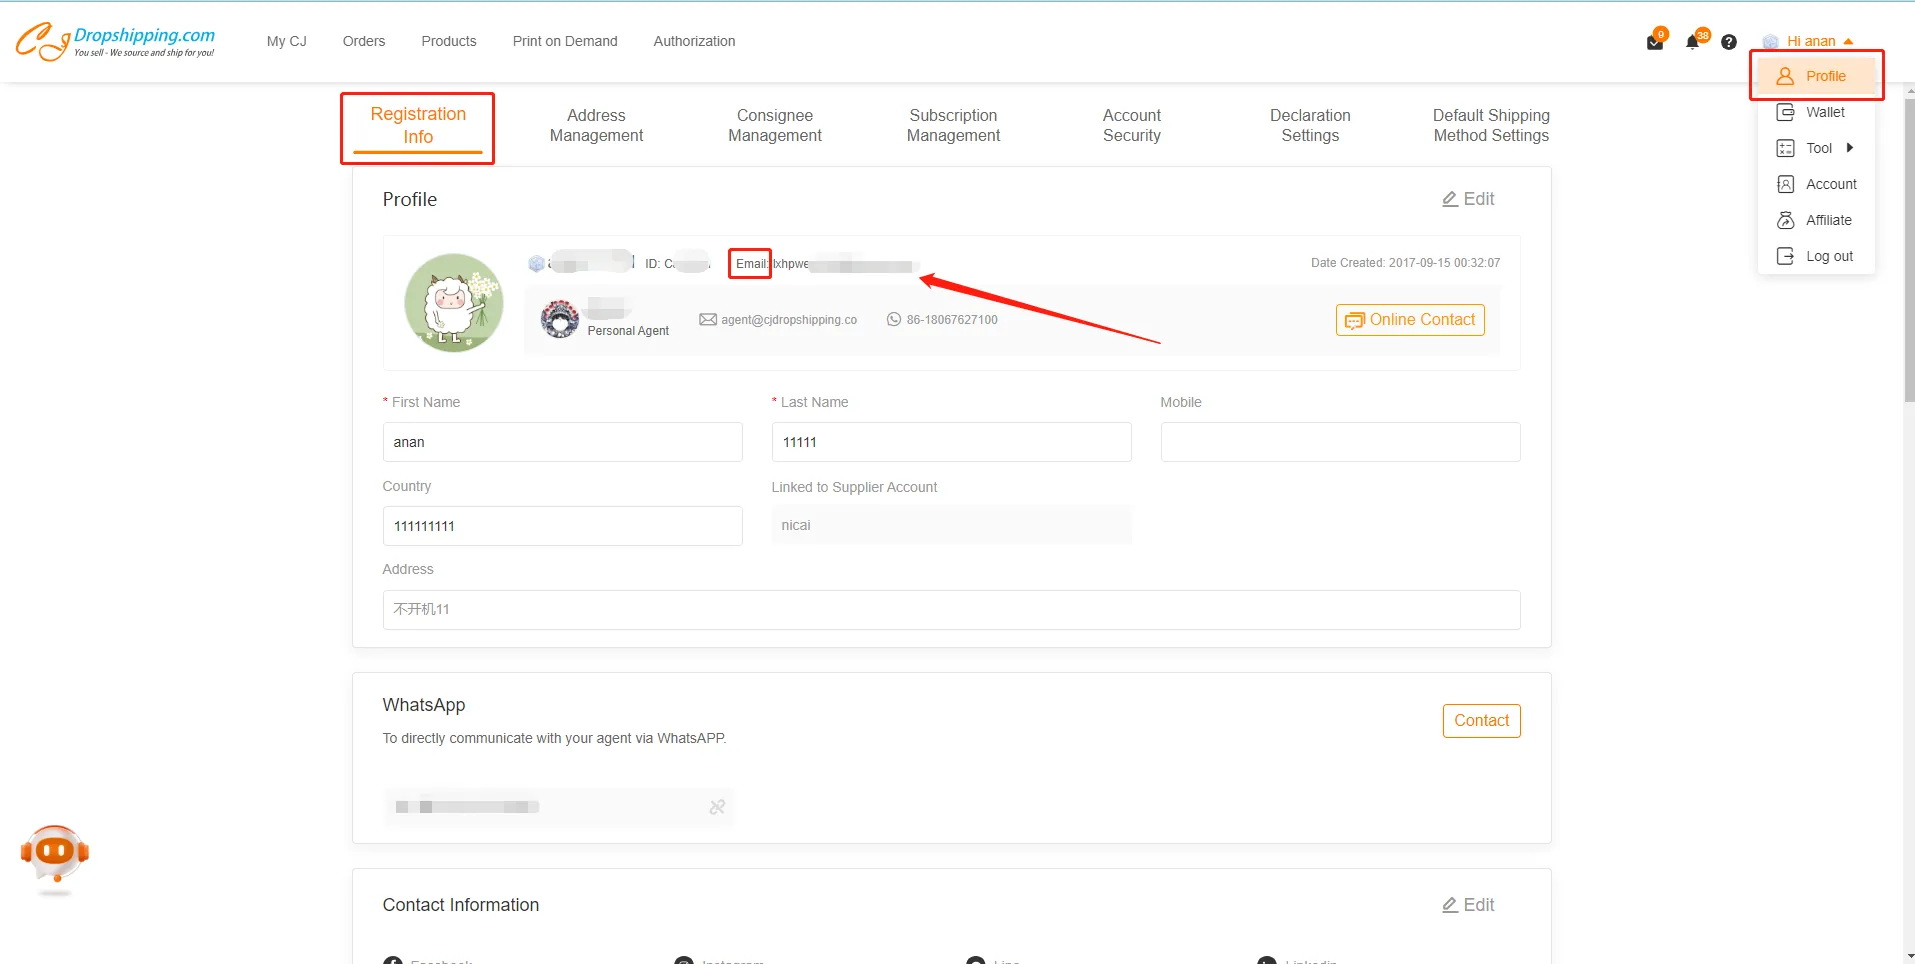Click the help question mark icon
The height and width of the screenshot is (964, 1915).
click(x=1729, y=42)
